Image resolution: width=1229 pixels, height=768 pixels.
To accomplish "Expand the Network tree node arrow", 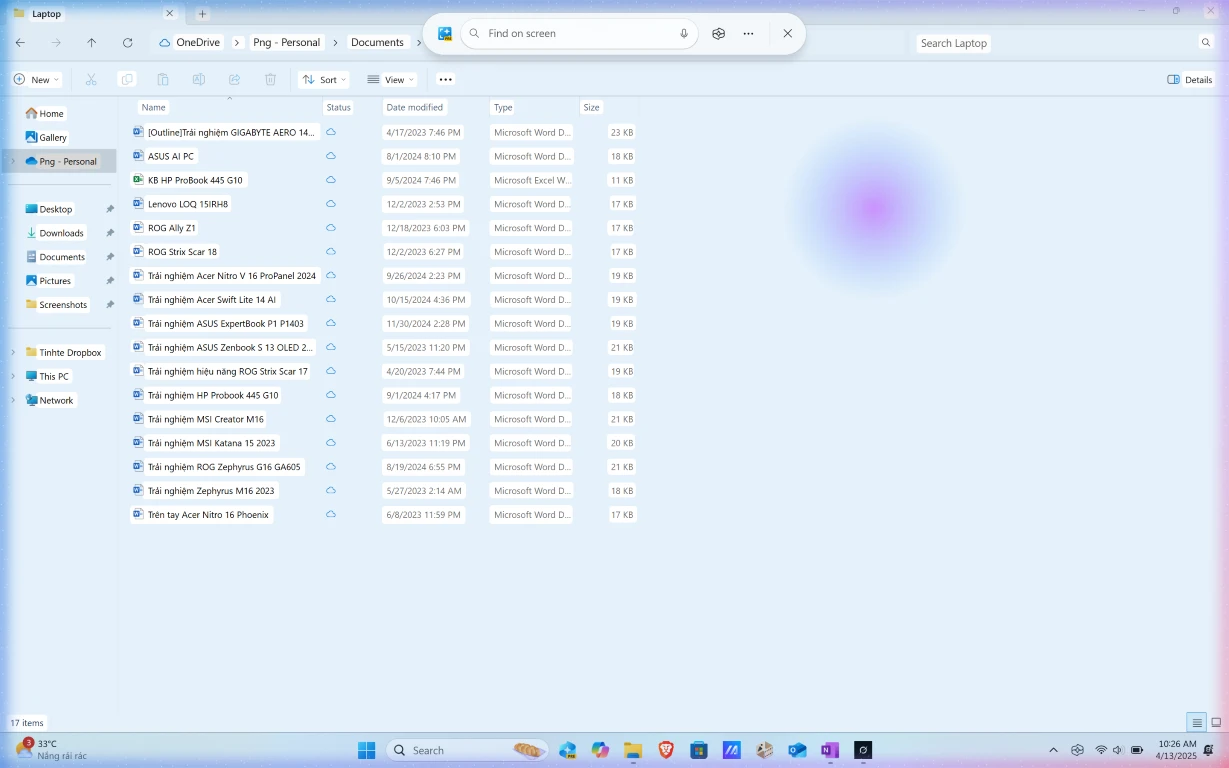I will 12,400.
